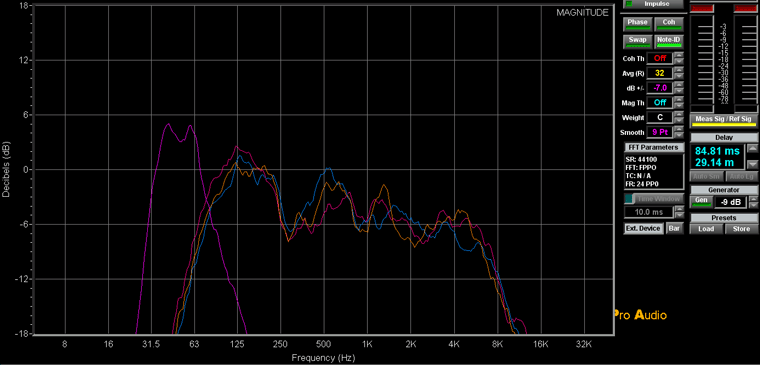Toggle the Impulse response button

[654, 4]
